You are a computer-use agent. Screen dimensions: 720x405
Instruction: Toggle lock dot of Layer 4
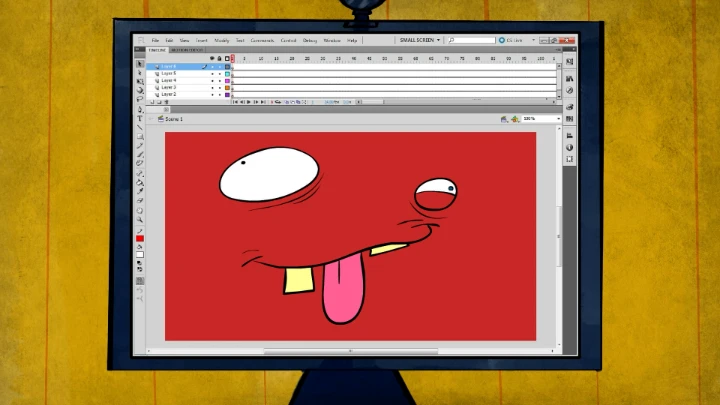pyautogui.click(x=219, y=81)
